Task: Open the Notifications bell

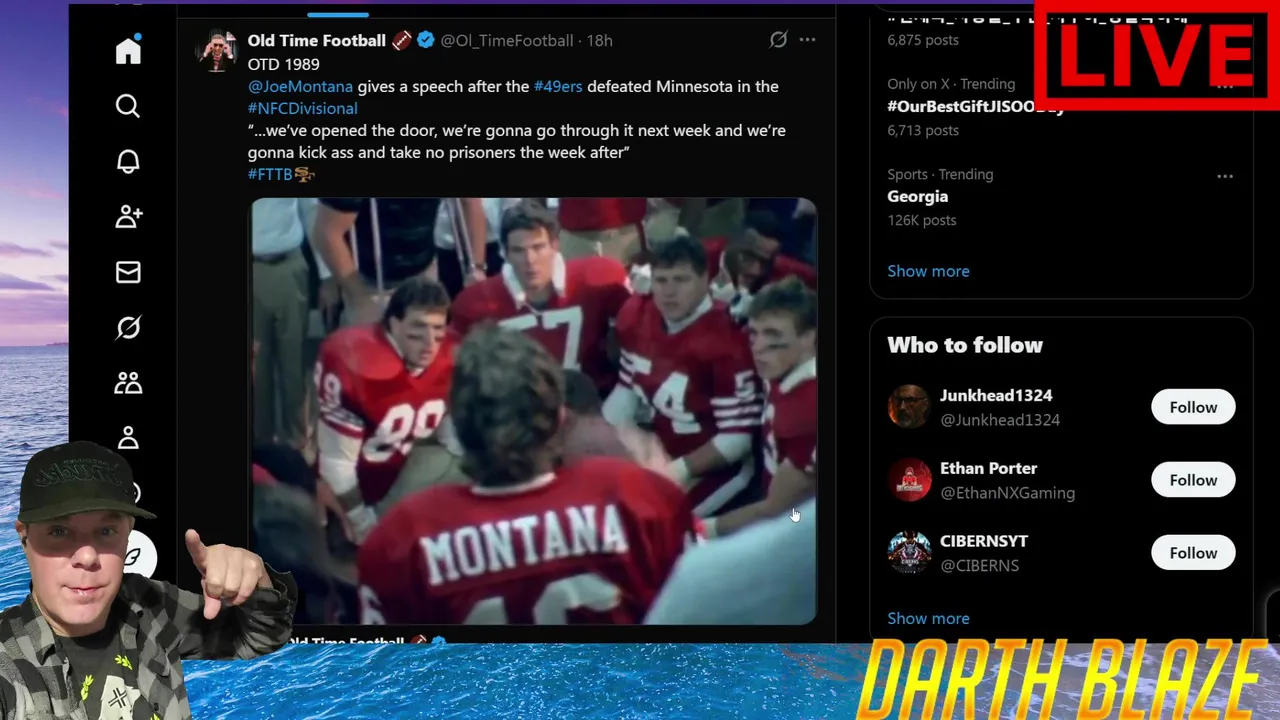Action: coord(128,162)
